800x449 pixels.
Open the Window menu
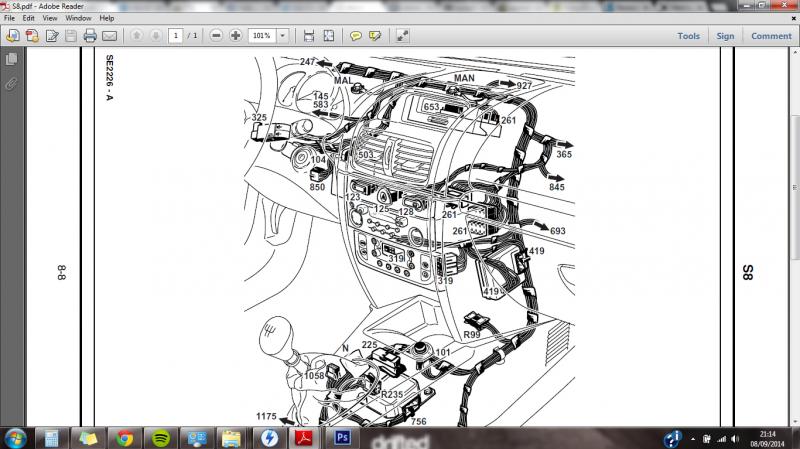pyautogui.click(x=79, y=18)
